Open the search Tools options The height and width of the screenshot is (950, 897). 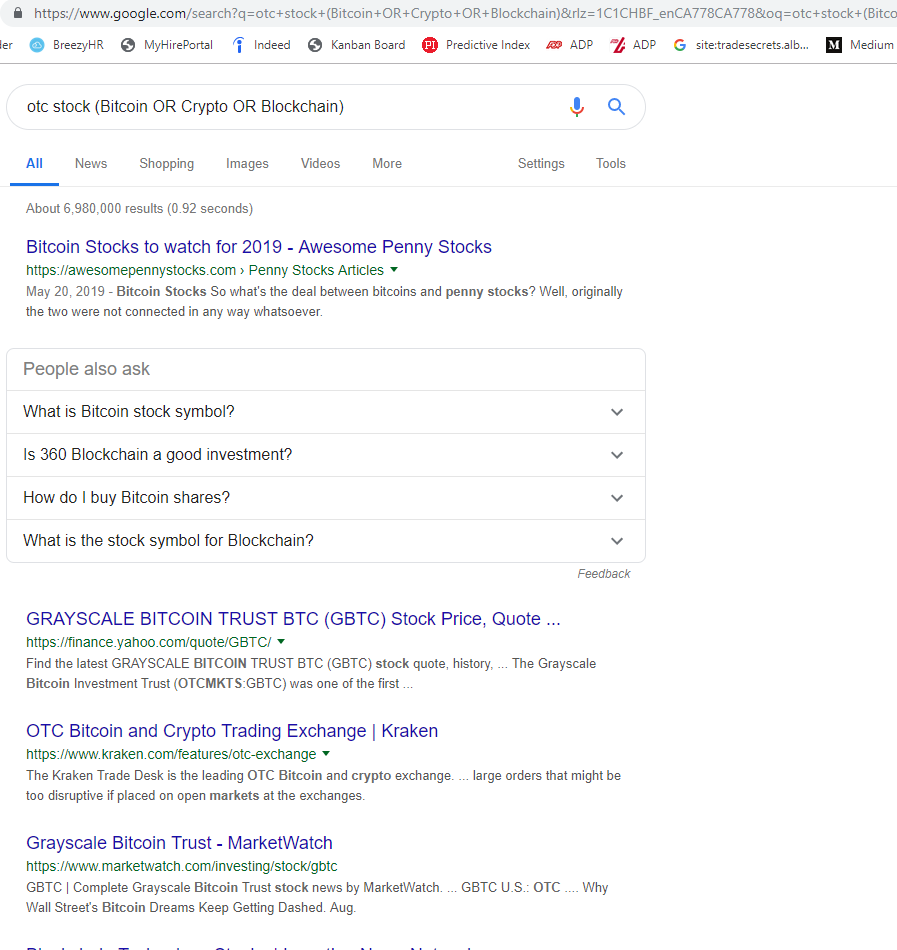(x=611, y=164)
